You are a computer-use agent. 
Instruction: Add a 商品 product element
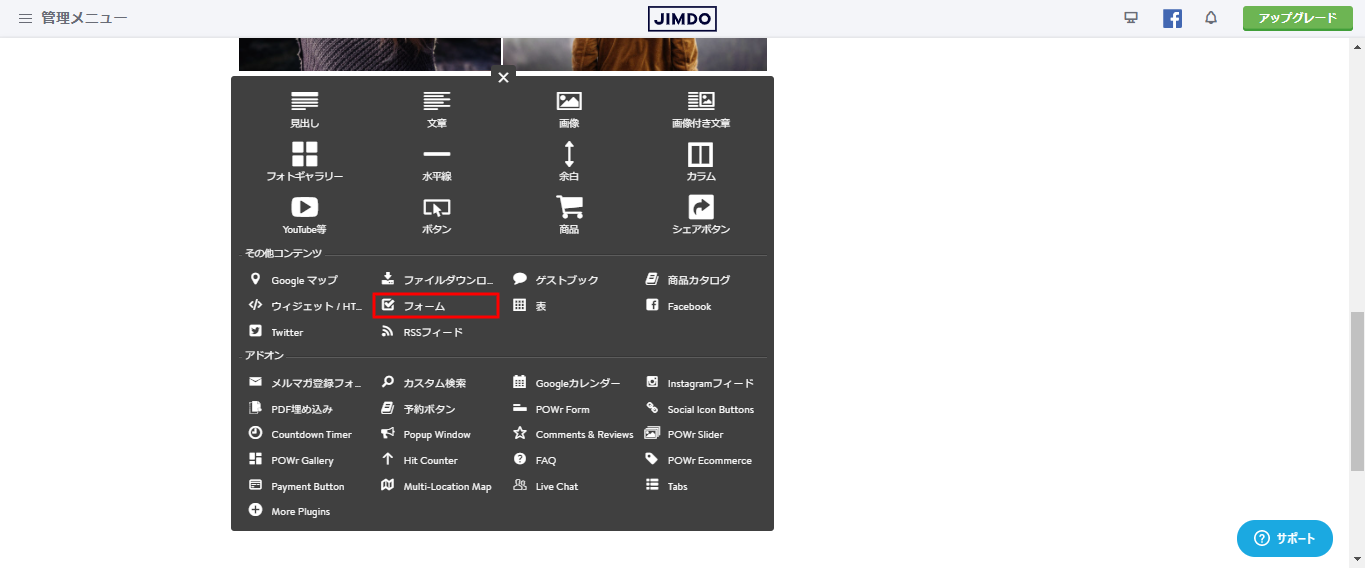[569, 215]
